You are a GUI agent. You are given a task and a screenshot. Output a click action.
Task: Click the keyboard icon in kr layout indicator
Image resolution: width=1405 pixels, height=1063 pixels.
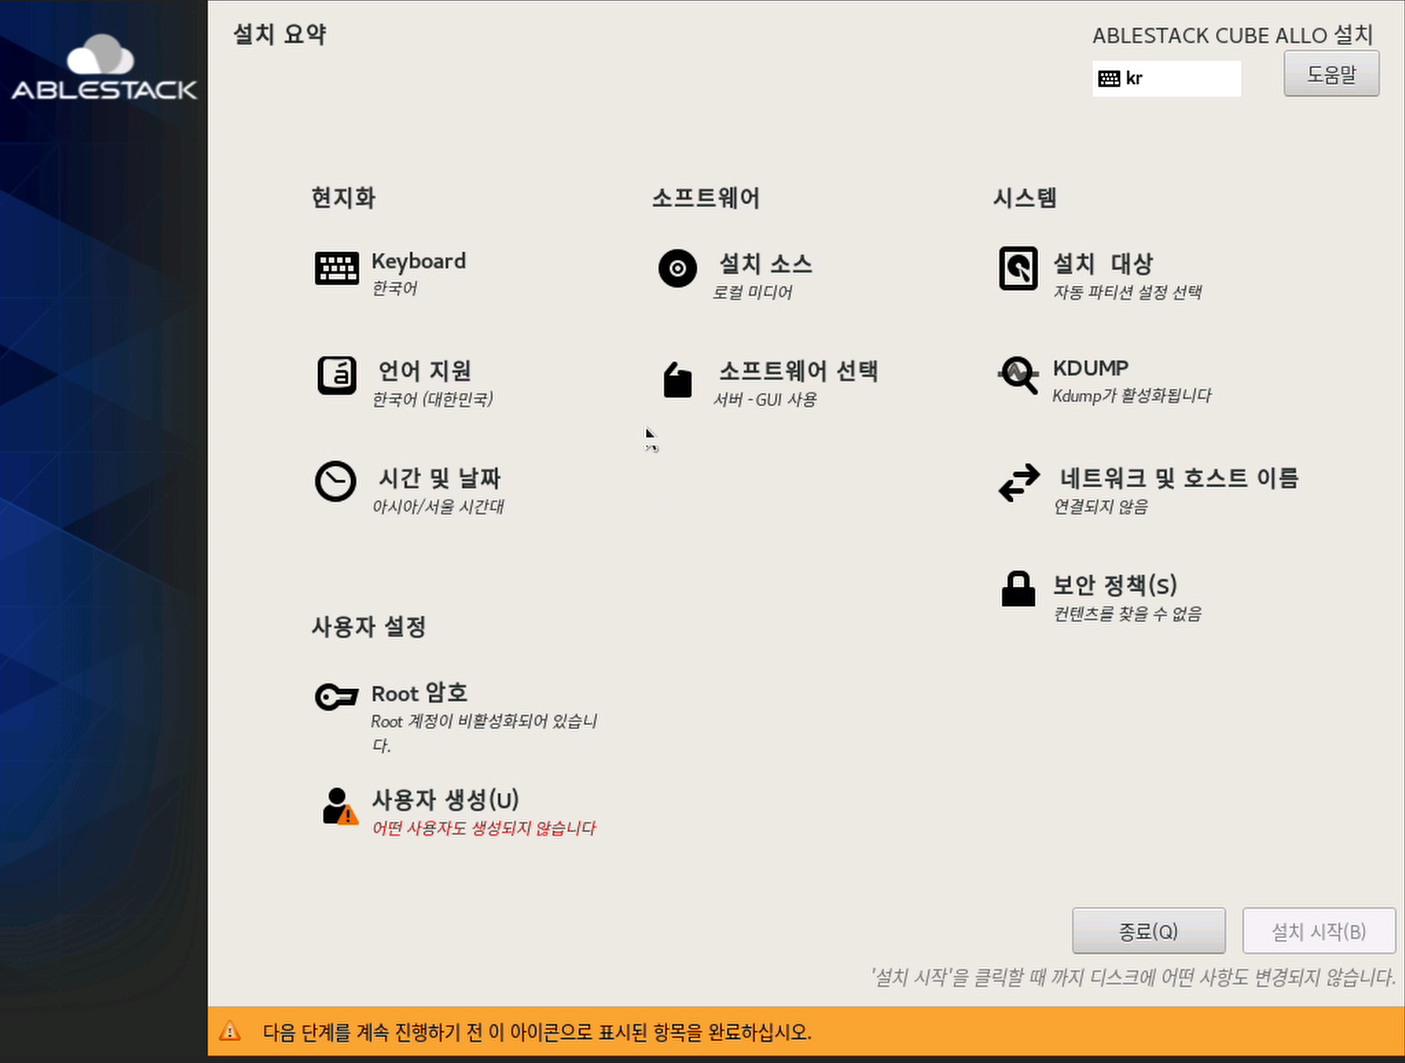pyautogui.click(x=1109, y=78)
